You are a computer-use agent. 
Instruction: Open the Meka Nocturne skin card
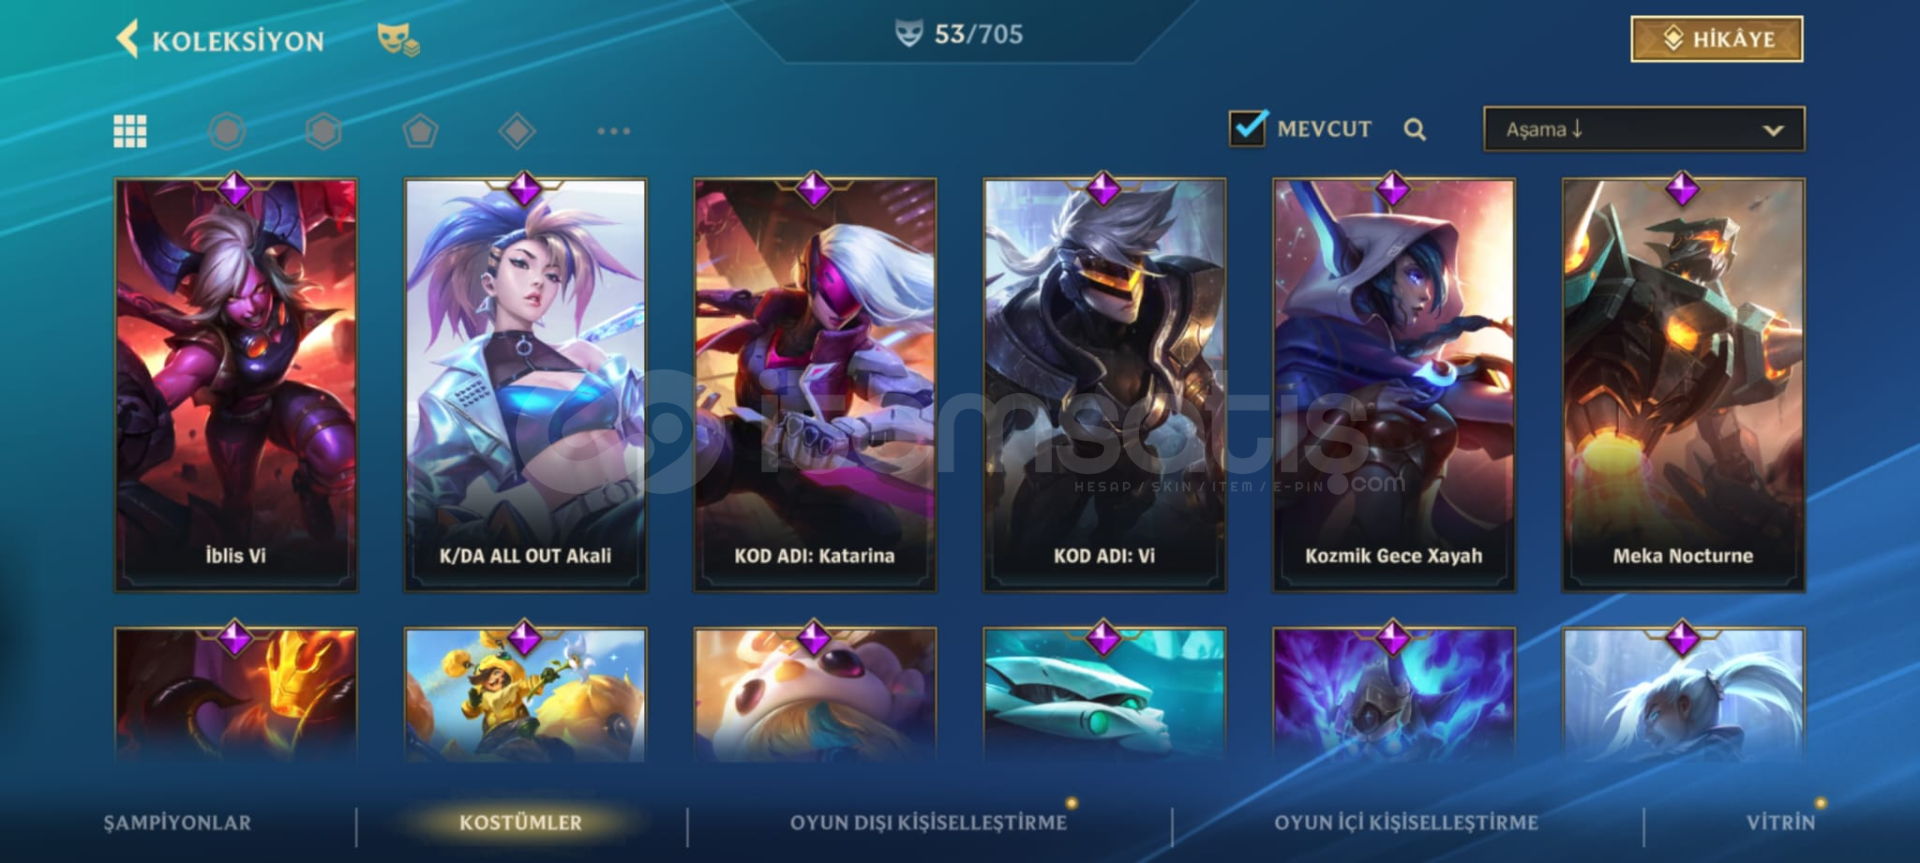point(1683,385)
